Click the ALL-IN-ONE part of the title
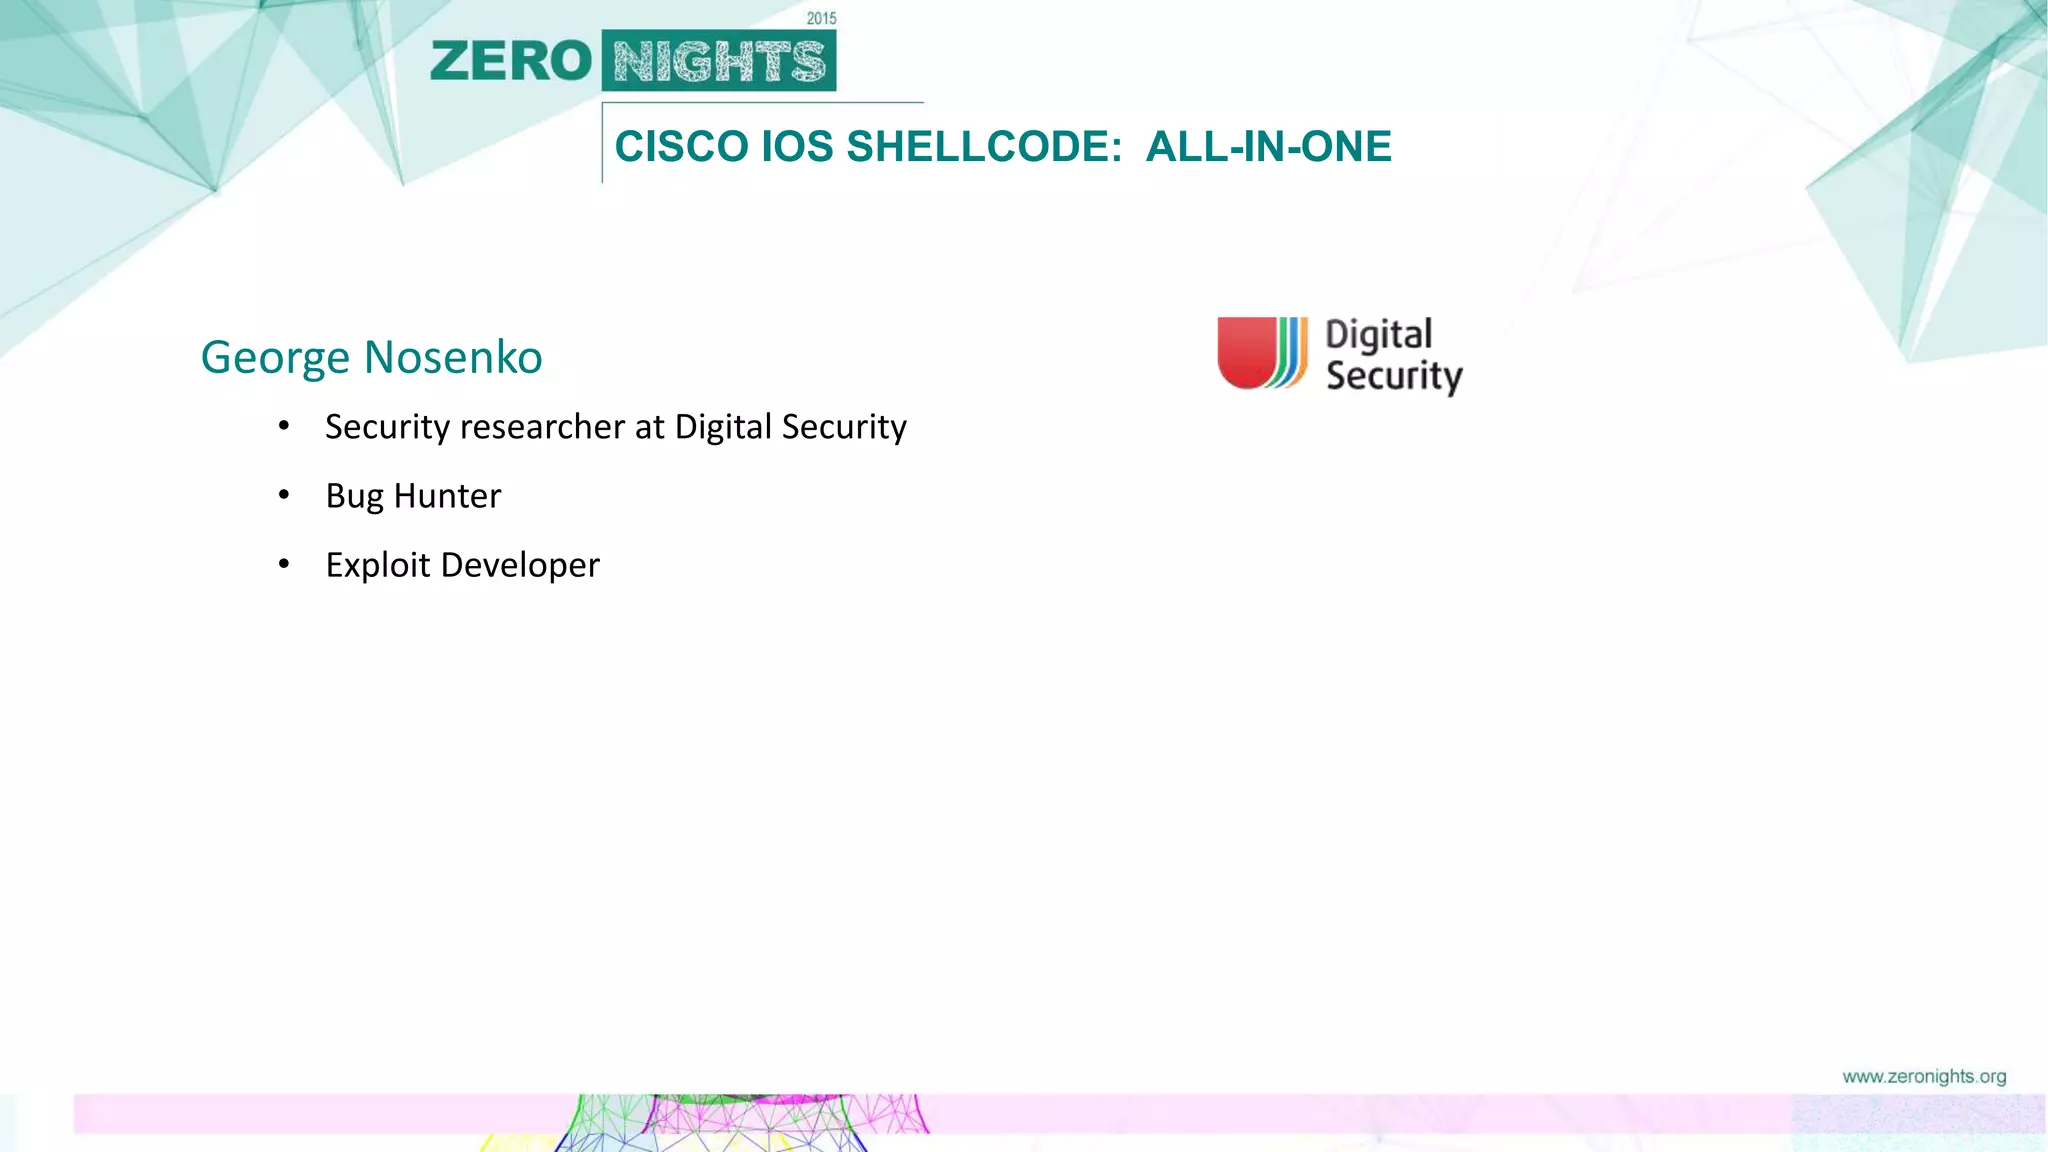Viewport: 2048px width, 1152px height. pyautogui.click(x=1268, y=147)
